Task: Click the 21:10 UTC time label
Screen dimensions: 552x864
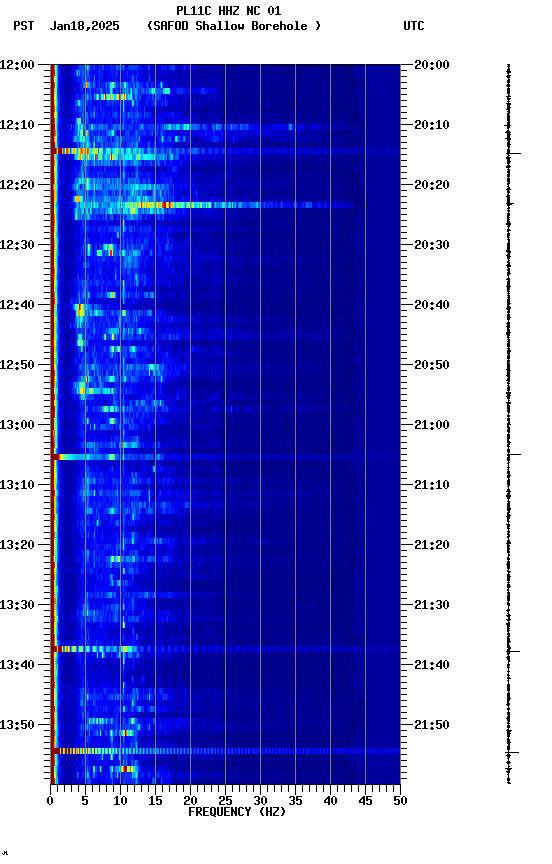Action: [x=432, y=485]
